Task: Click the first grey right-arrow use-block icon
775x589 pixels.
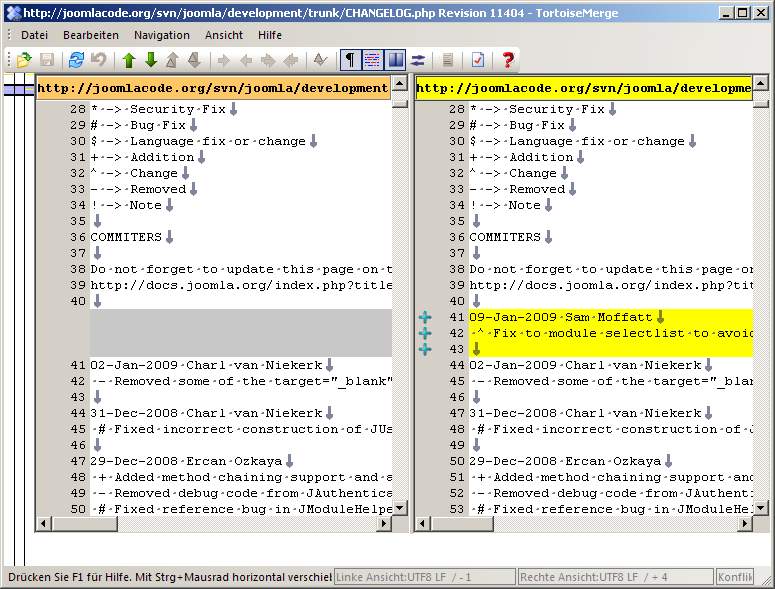Action: 223,60
